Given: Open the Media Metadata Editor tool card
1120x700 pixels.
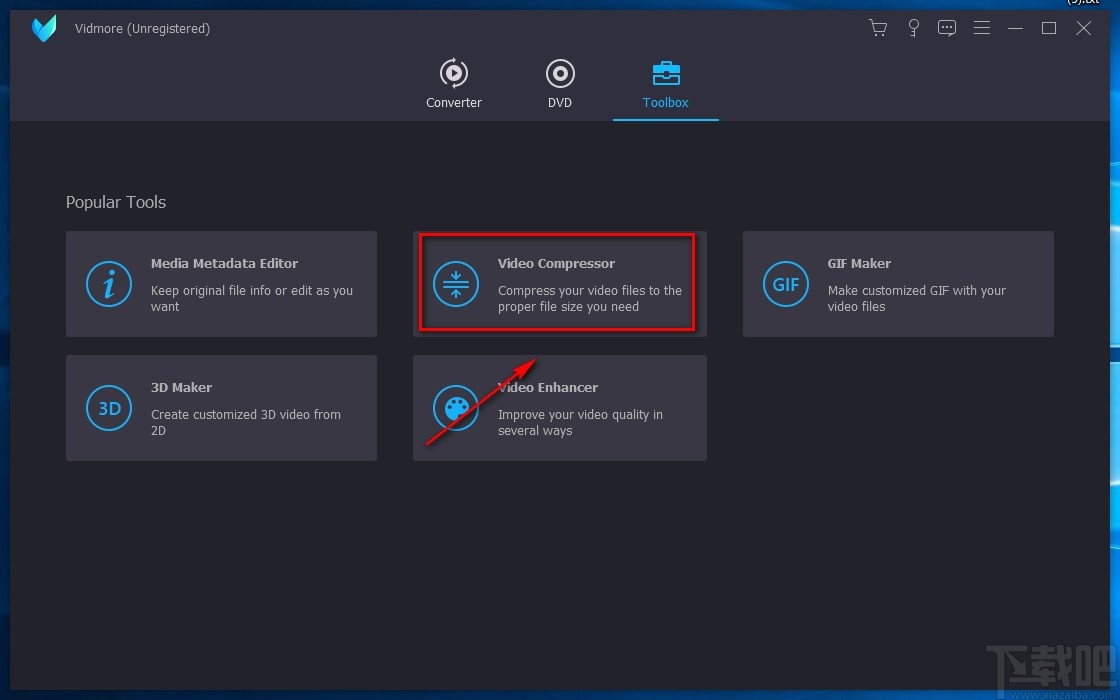Looking at the screenshot, I should click(x=221, y=284).
